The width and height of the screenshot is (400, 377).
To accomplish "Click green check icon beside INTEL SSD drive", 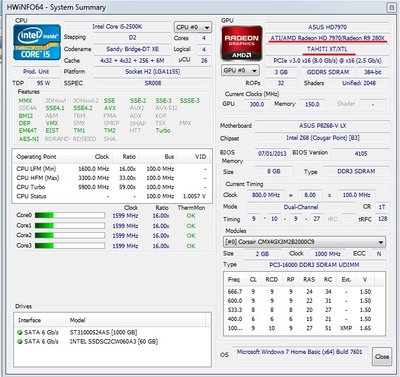I will pos(20,342).
